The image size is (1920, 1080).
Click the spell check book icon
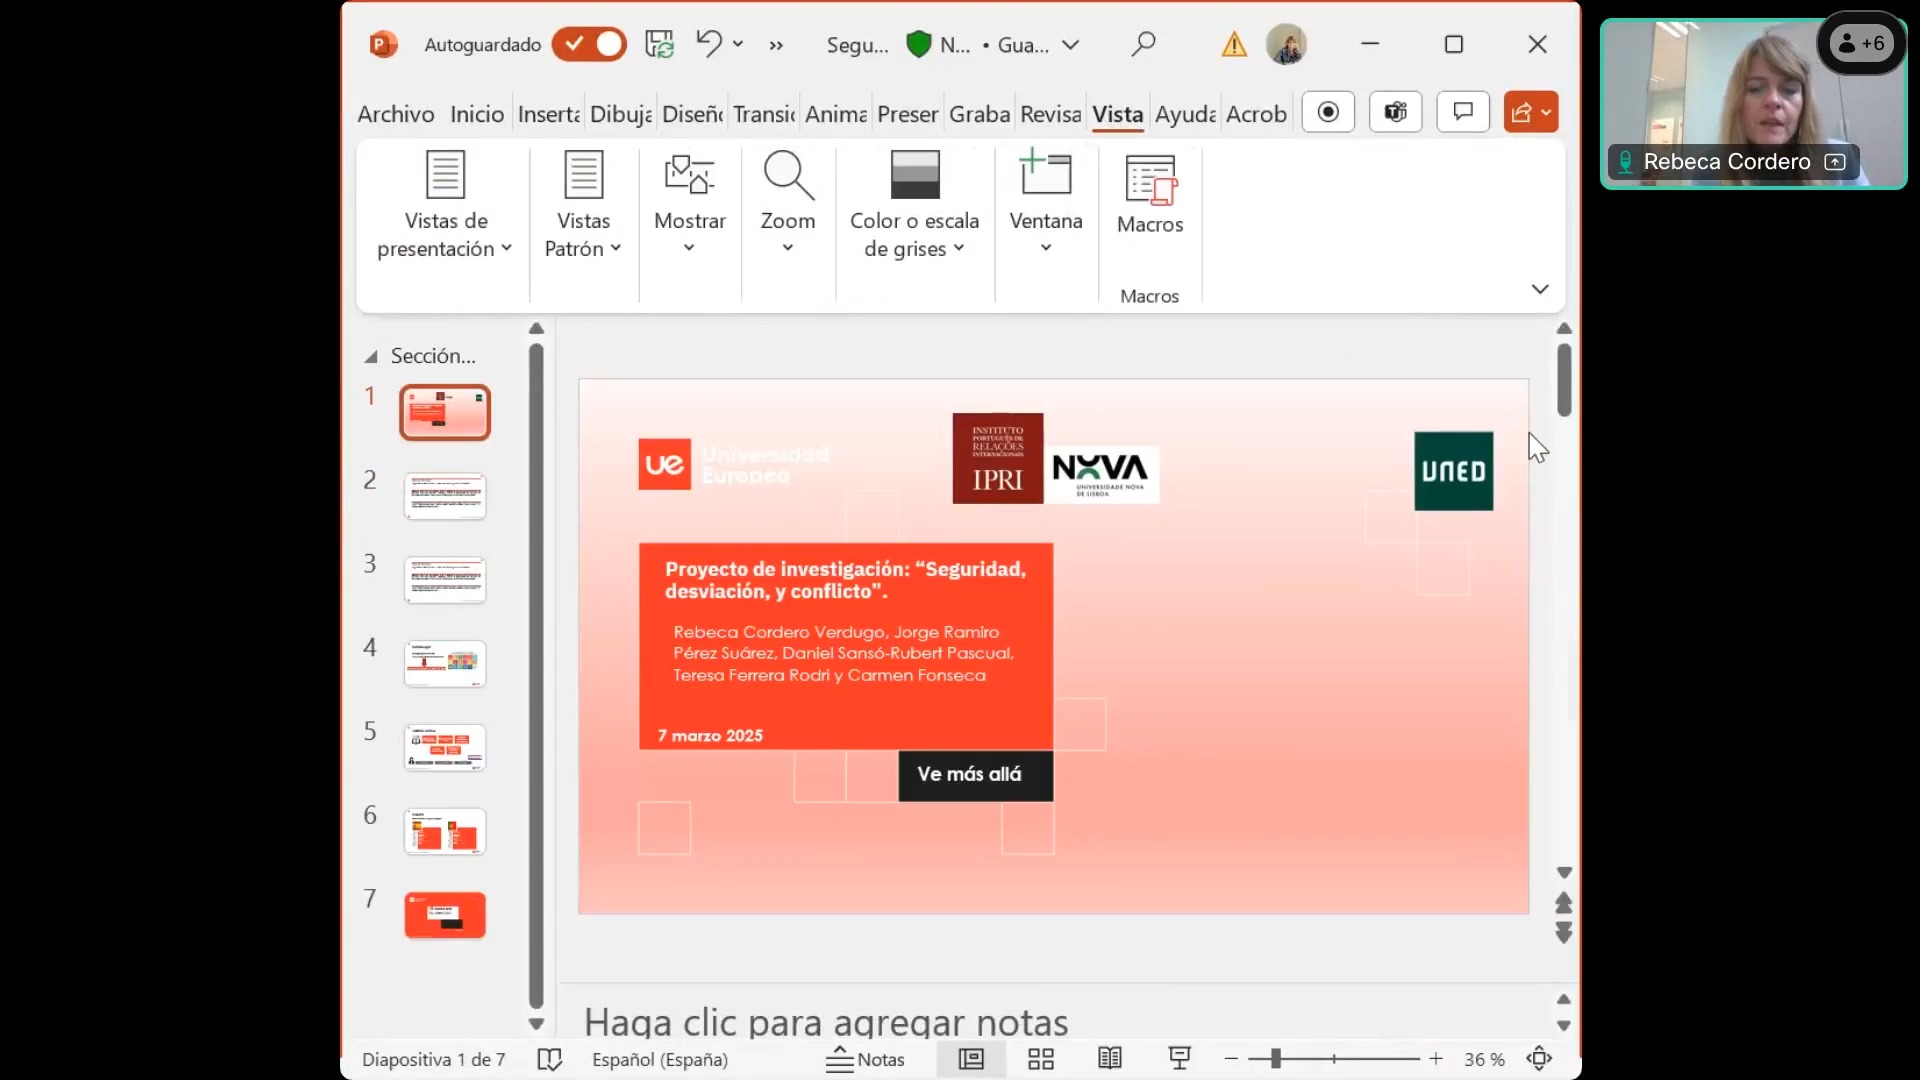tap(549, 1059)
